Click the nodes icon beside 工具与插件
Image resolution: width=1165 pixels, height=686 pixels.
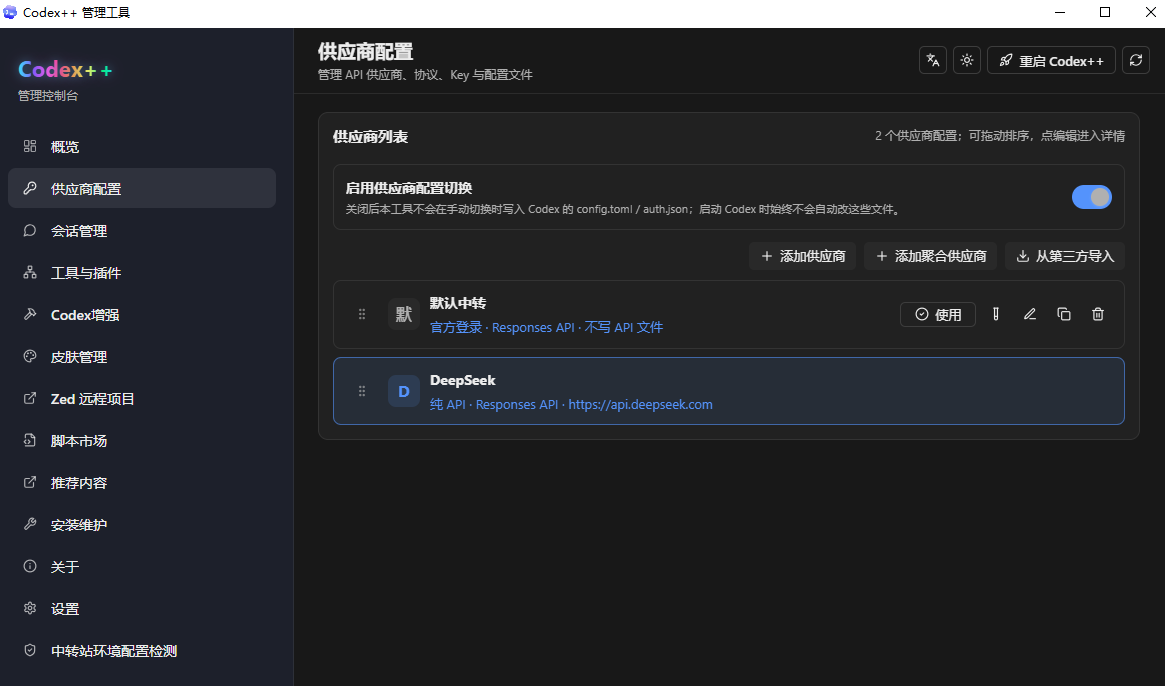(30, 272)
